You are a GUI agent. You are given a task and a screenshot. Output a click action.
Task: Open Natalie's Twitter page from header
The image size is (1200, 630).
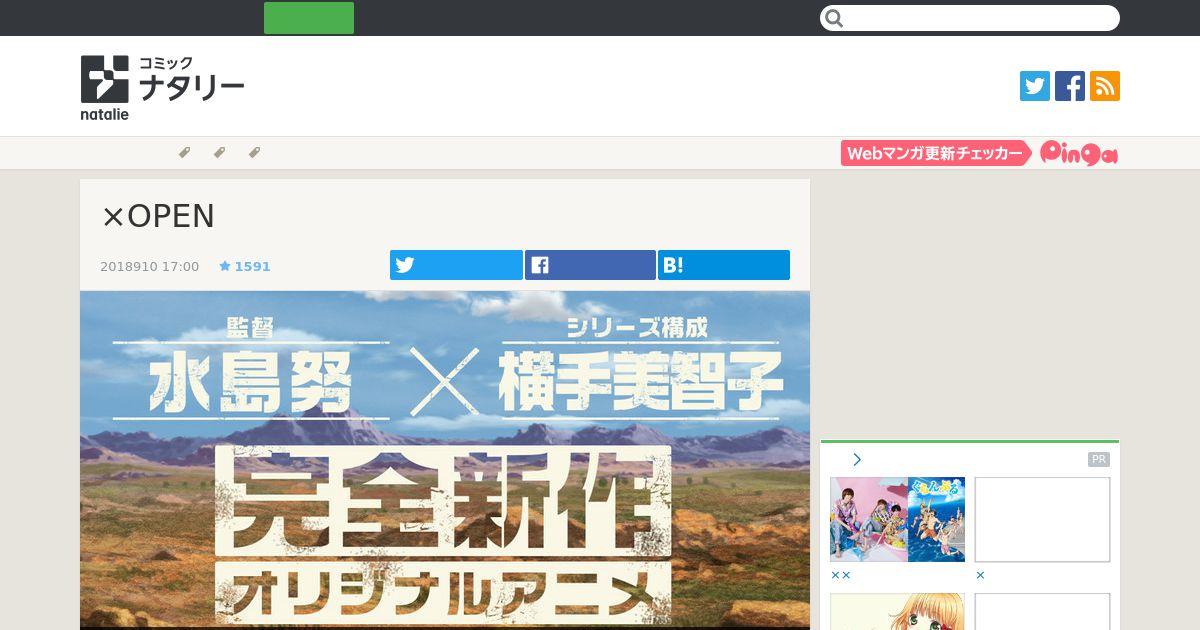[1035, 86]
